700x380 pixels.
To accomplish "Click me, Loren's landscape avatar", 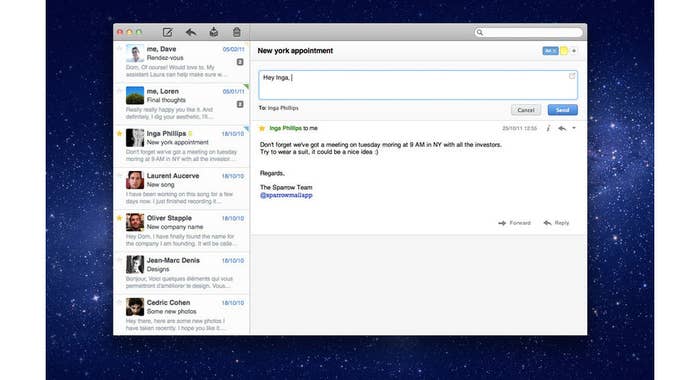I will (135, 96).
